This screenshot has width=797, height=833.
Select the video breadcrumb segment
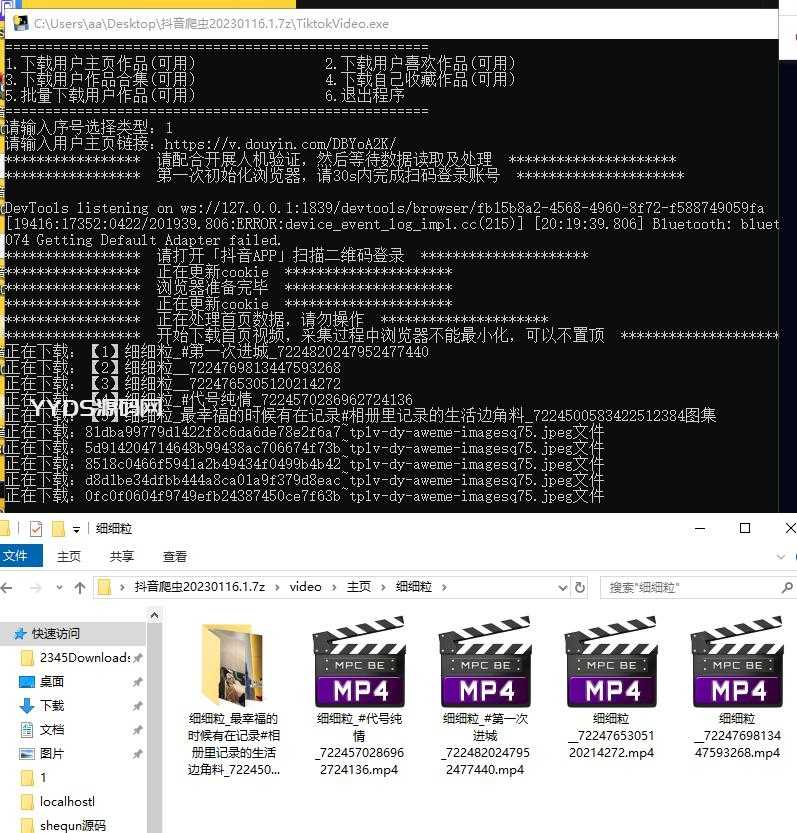coord(306,586)
